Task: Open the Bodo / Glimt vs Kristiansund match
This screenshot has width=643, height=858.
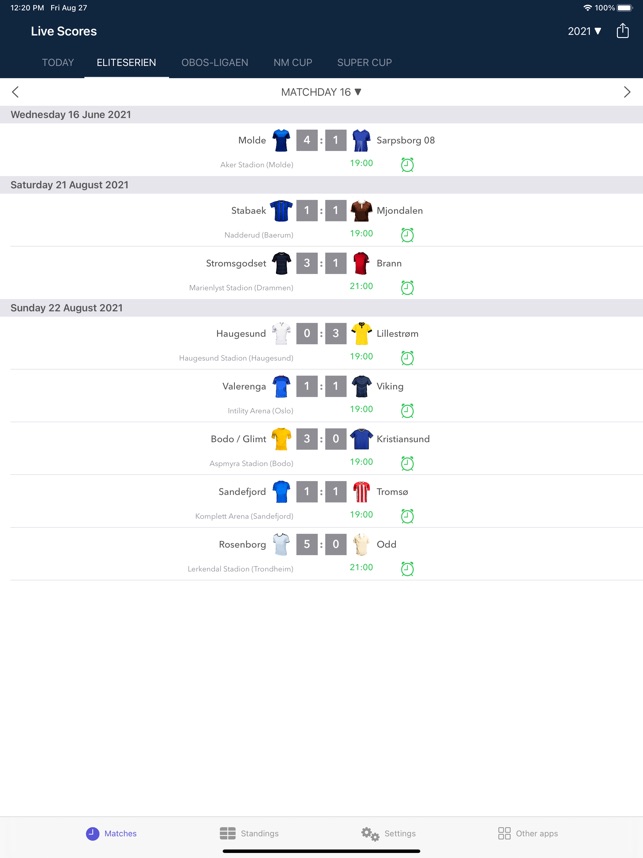Action: tap(321, 448)
